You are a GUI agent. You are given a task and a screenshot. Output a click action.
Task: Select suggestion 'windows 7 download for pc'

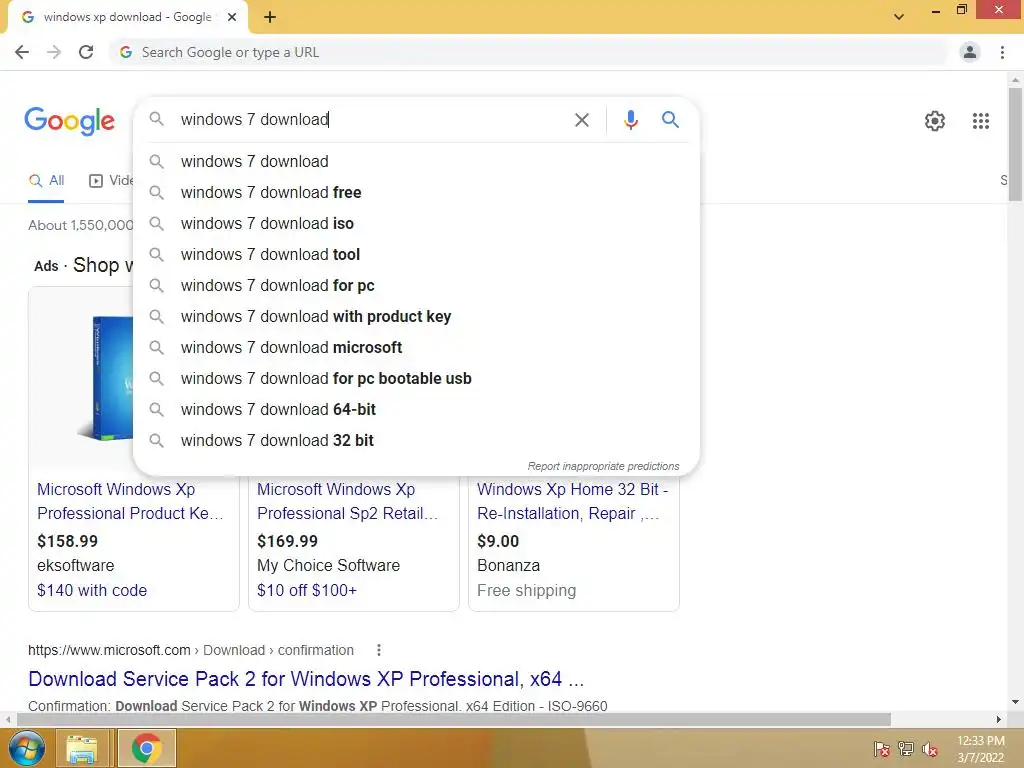[x=416, y=285]
